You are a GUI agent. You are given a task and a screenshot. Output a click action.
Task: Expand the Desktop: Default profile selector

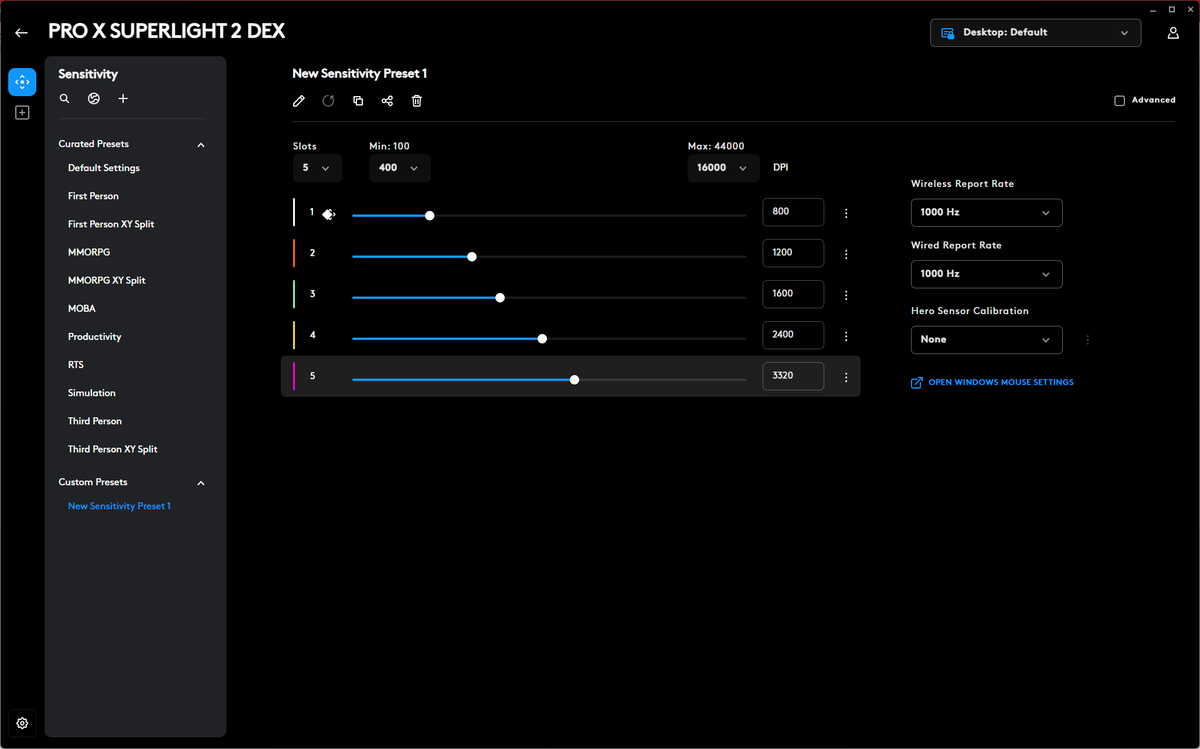[x=1035, y=32]
